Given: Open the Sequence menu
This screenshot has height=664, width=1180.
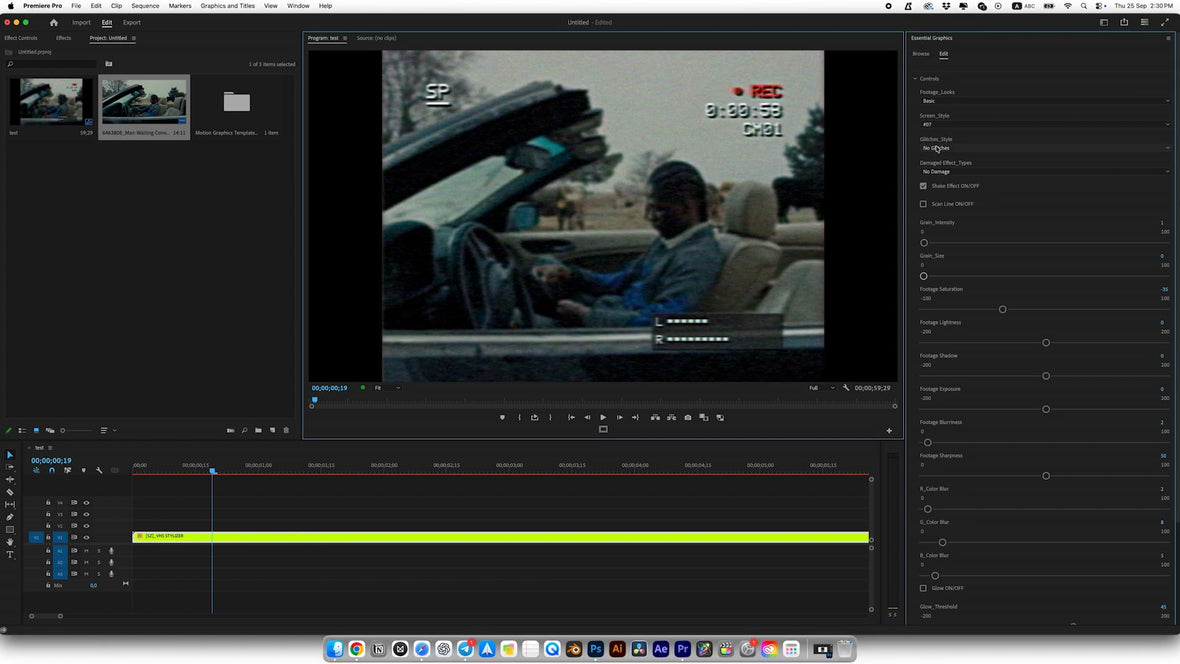Looking at the screenshot, I should [x=145, y=6].
